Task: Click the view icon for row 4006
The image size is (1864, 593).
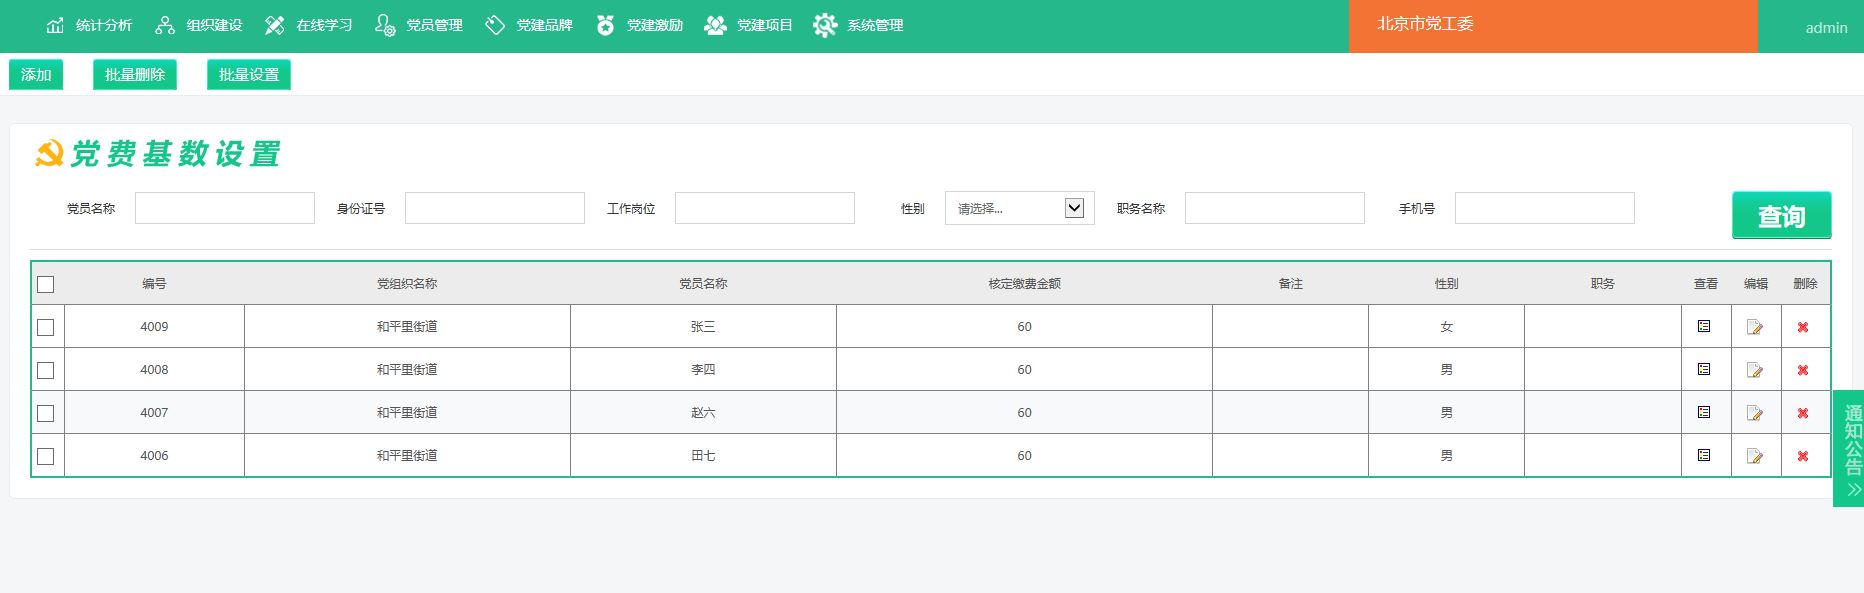Action: [x=1704, y=455]
